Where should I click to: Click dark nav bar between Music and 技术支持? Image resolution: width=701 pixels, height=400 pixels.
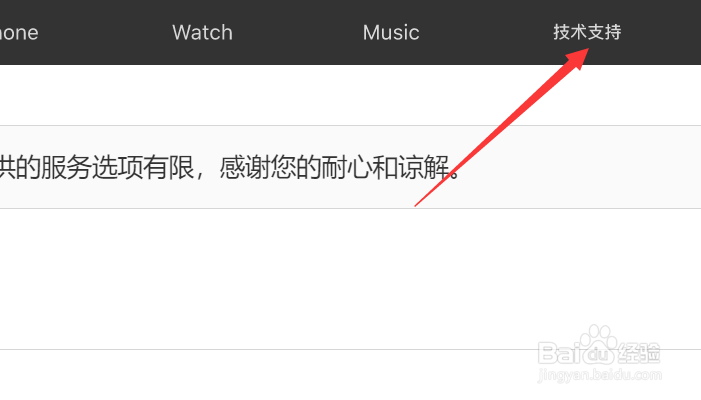coord(486,33)
